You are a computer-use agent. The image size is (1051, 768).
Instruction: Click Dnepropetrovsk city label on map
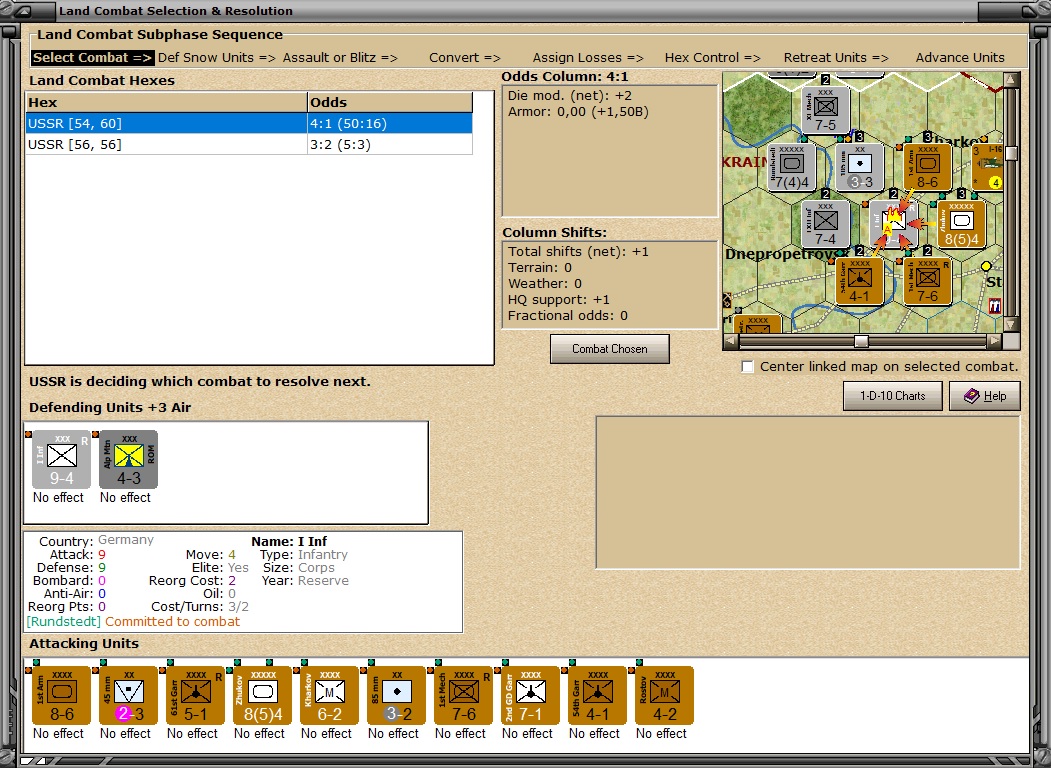pyautogui.click(x=787, y=255)
